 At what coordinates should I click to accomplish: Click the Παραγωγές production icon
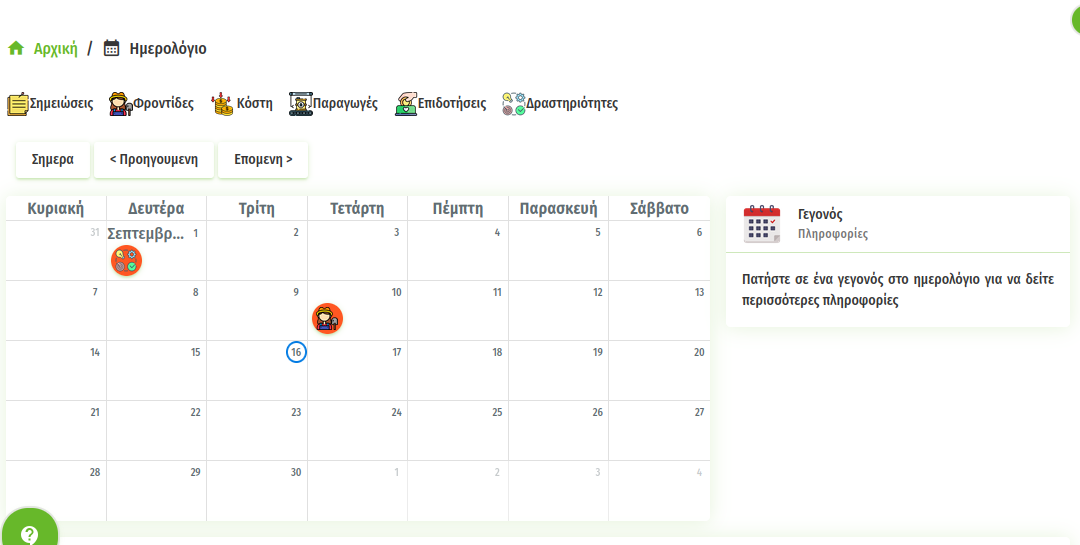click(300, 104)
